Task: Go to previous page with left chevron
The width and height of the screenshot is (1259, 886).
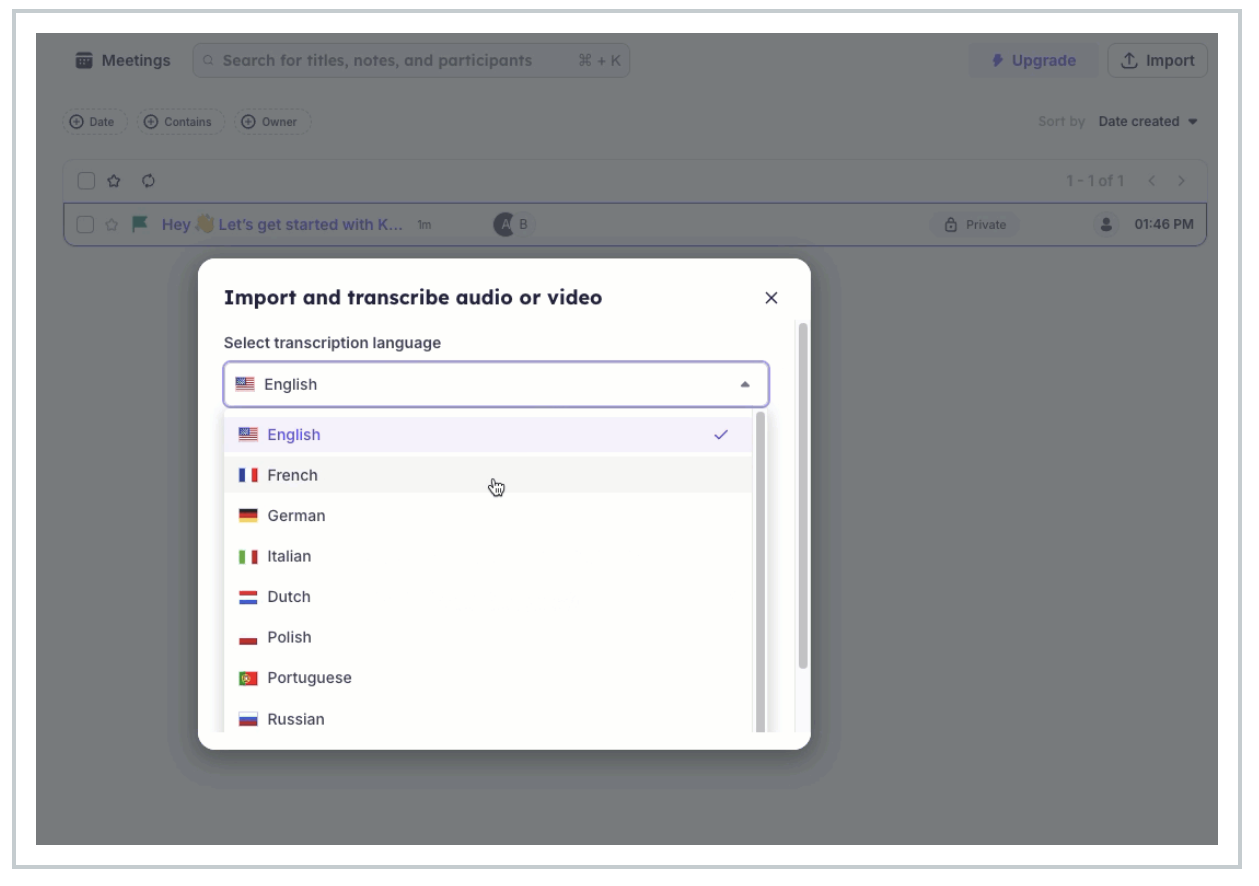Action: click(x=1151, y=181)
